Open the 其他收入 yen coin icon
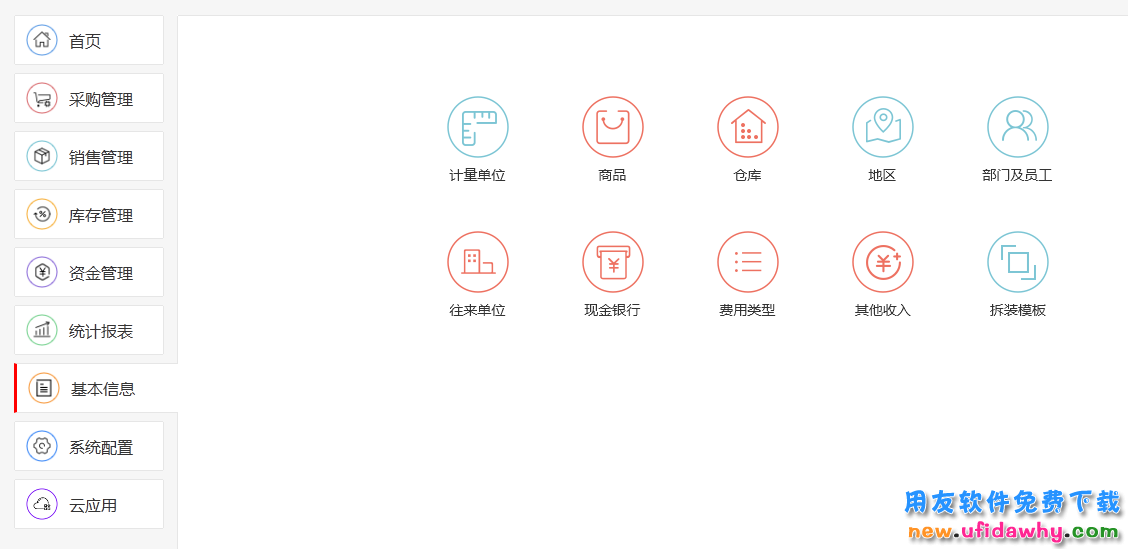Screen dimensions: 1128x549 coord(882,262)
